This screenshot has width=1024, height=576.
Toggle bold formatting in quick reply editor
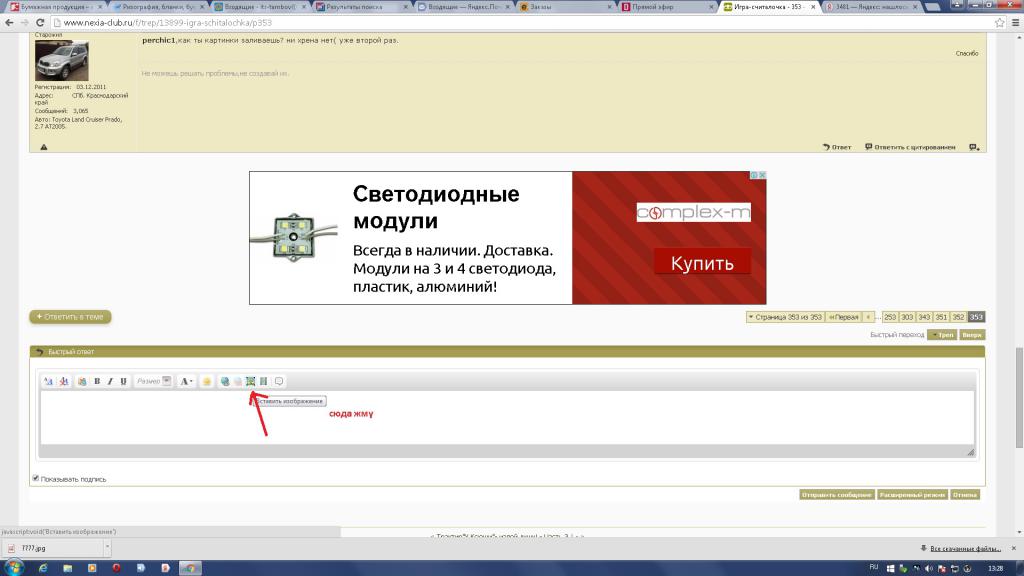tap(97, 381)
